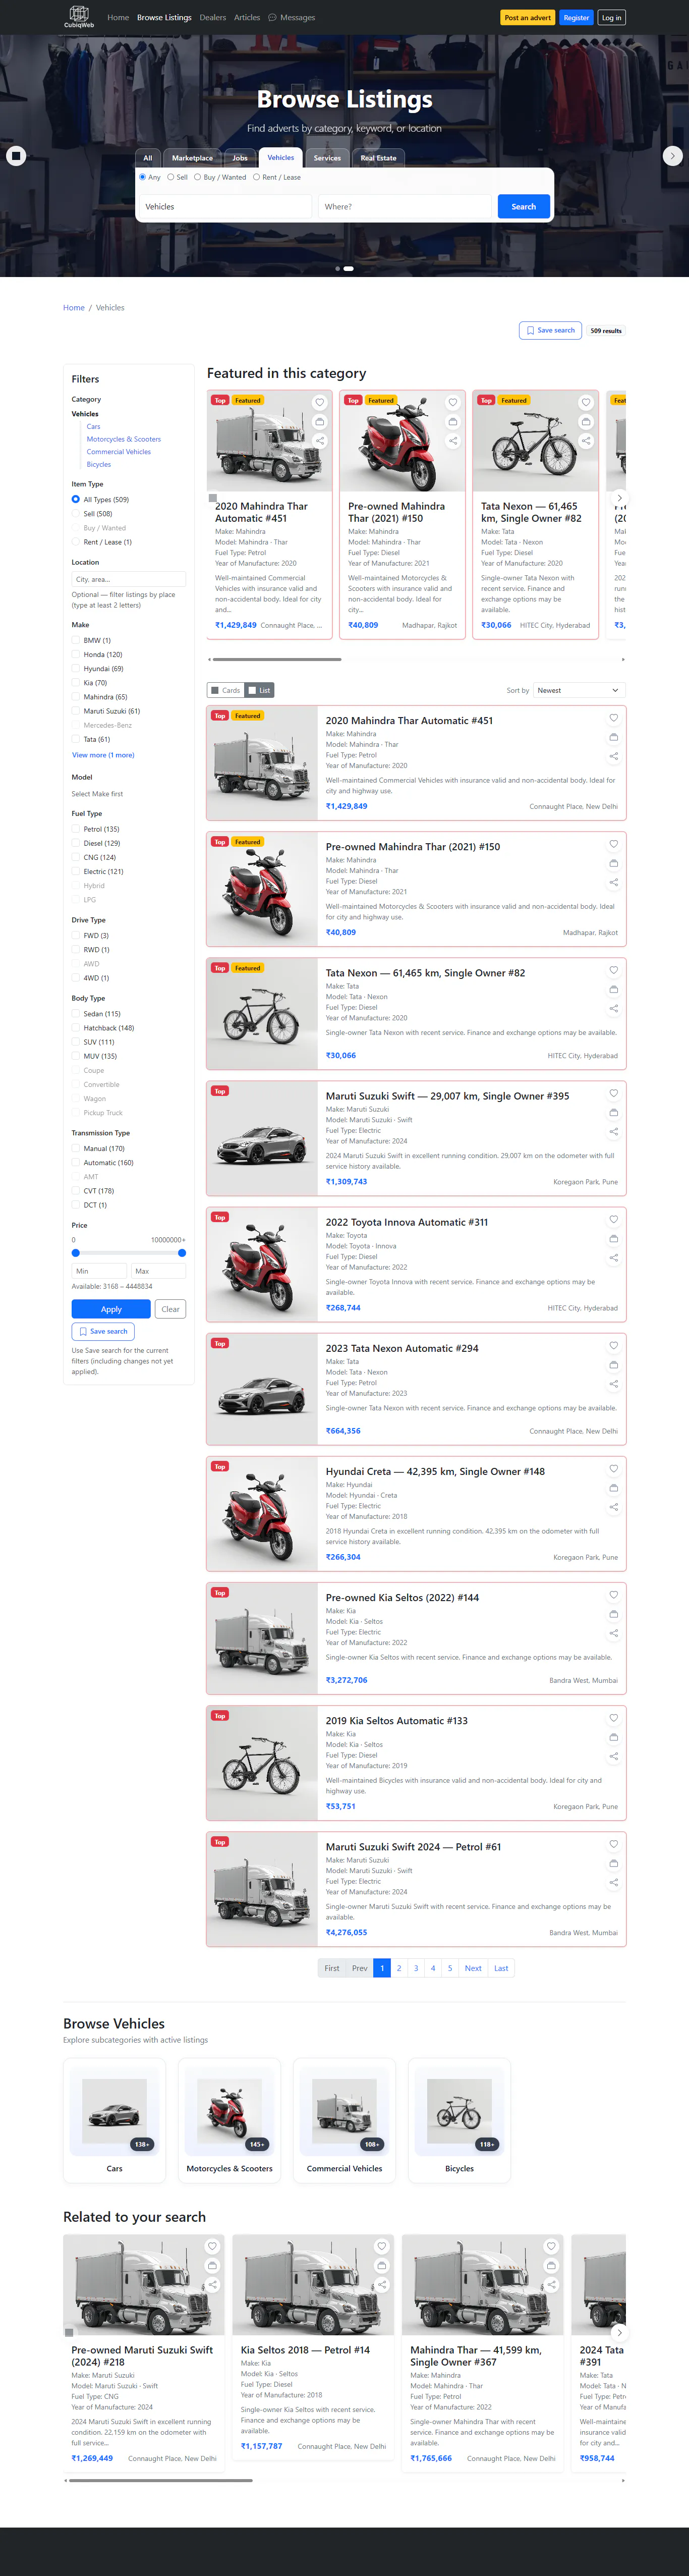Pause the hero slideshow with the stop button
This screenshot has width=689, height=2576.
(16, 156)
